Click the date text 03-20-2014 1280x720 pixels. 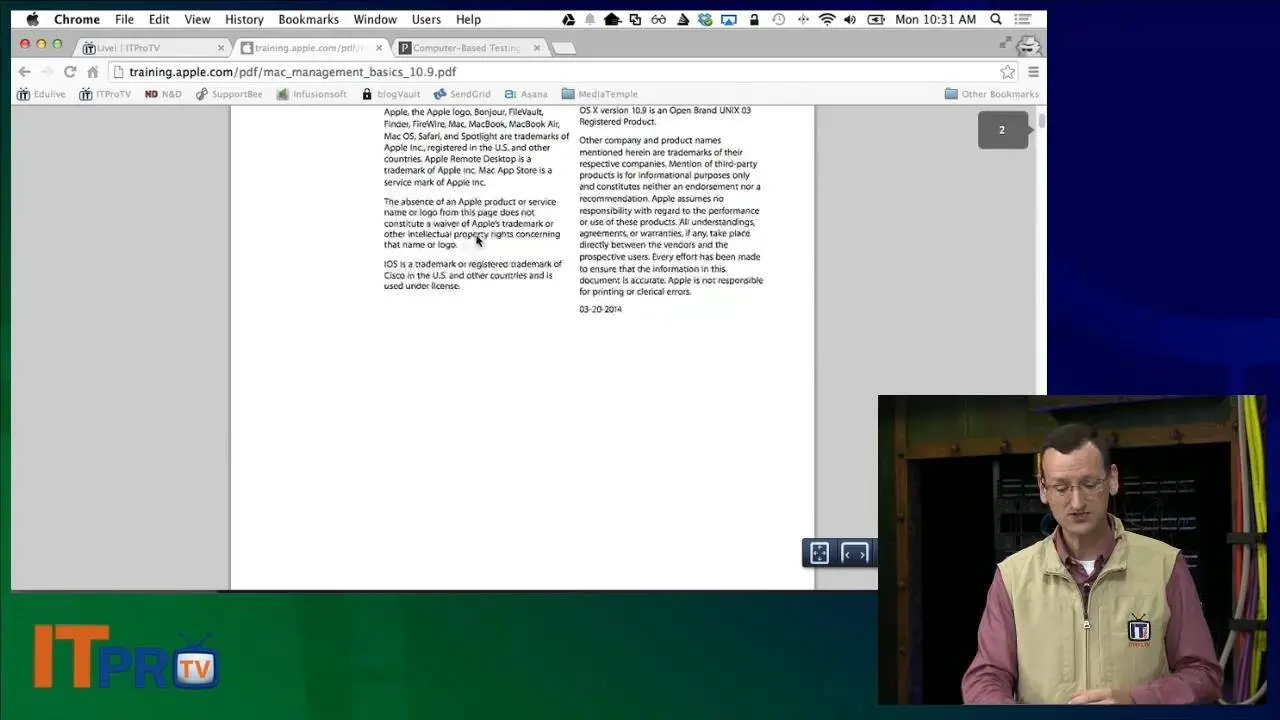[600, 309]
